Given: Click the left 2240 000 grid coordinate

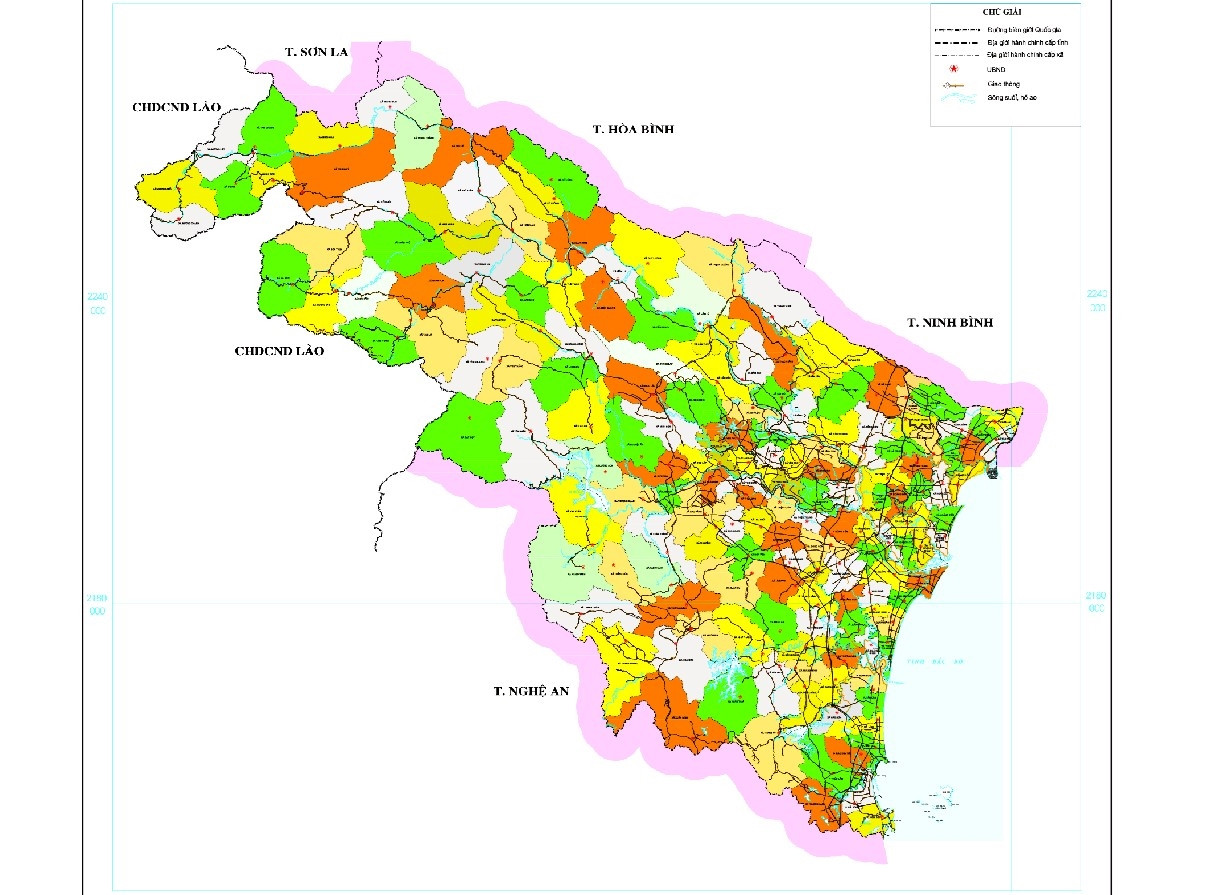Looking at the screenshot, I should tap(97, 303).
